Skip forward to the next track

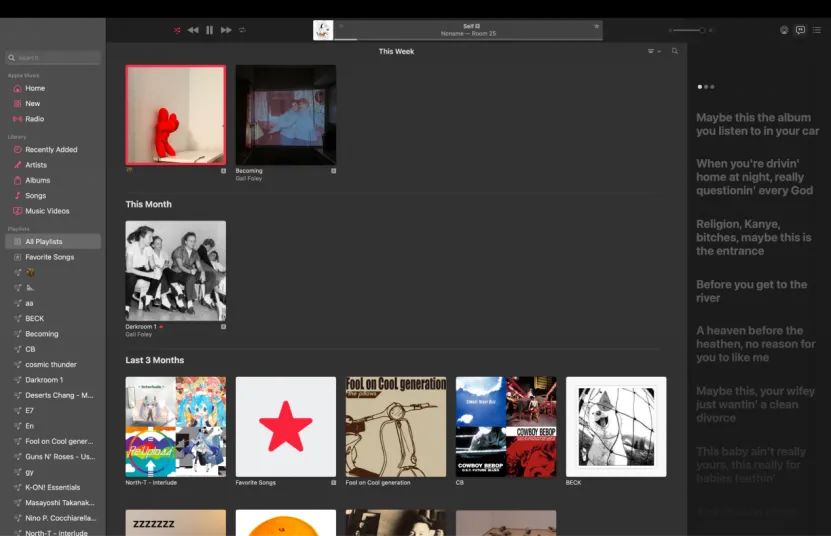click(x=226, y=30)
